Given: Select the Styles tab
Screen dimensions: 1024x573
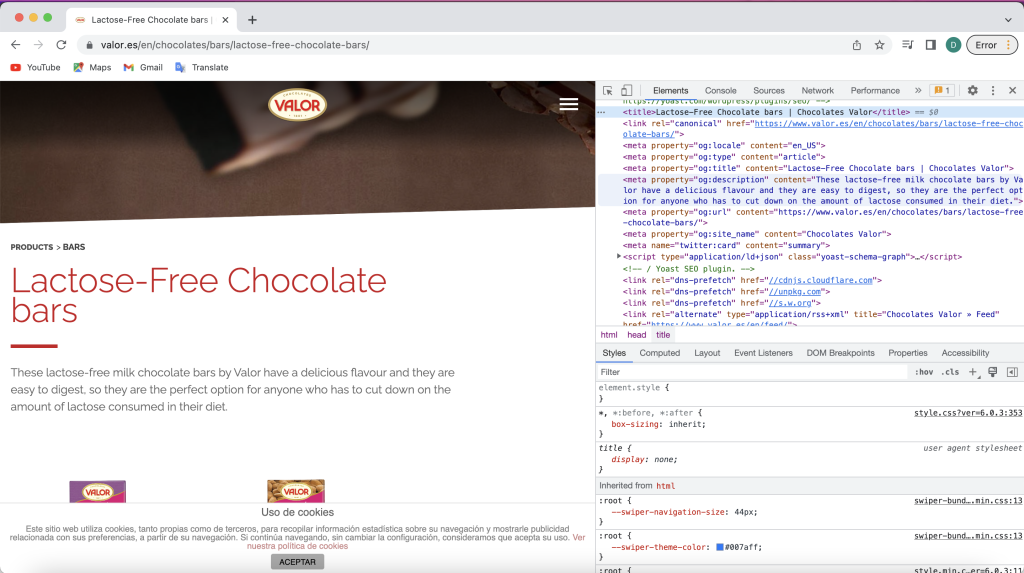Looking at the screenshot, I should [614, 353].
